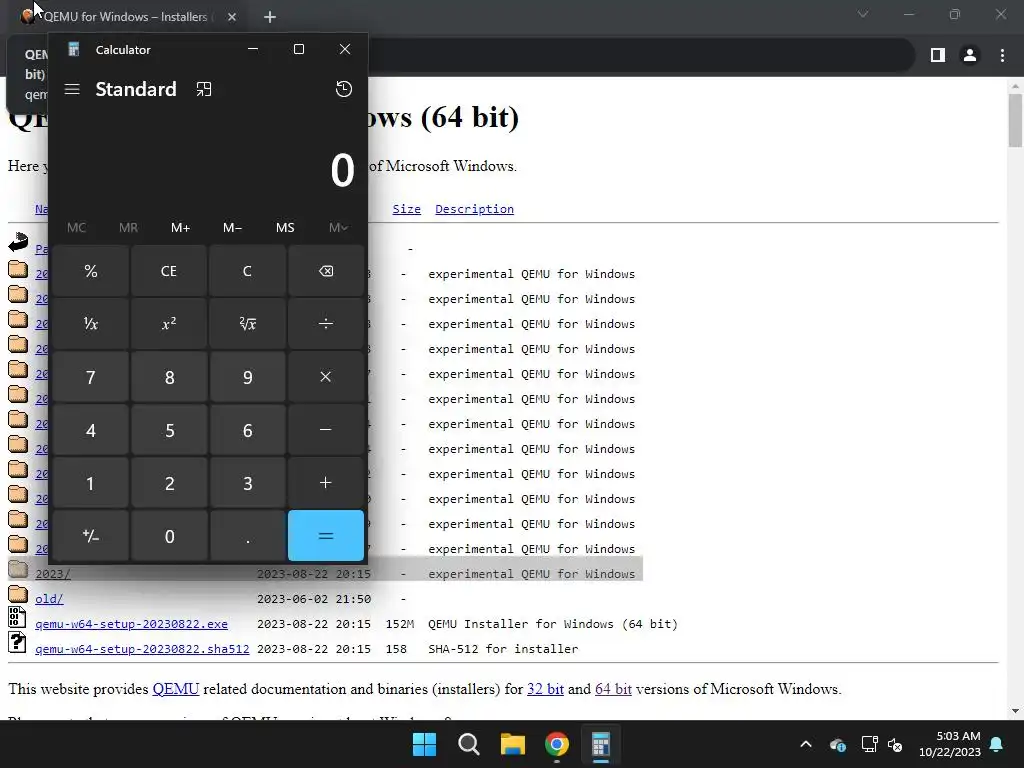Toggle Keep on top mode in Calculator
1024x768 pixels.
204,89
